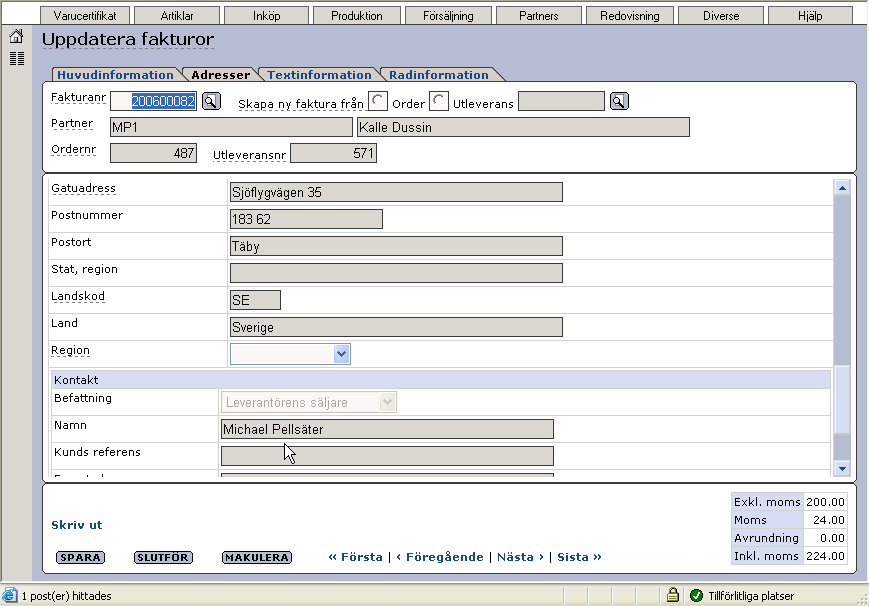Switch to the Adresser tab

pyautogui.click(x=221, y=75)
